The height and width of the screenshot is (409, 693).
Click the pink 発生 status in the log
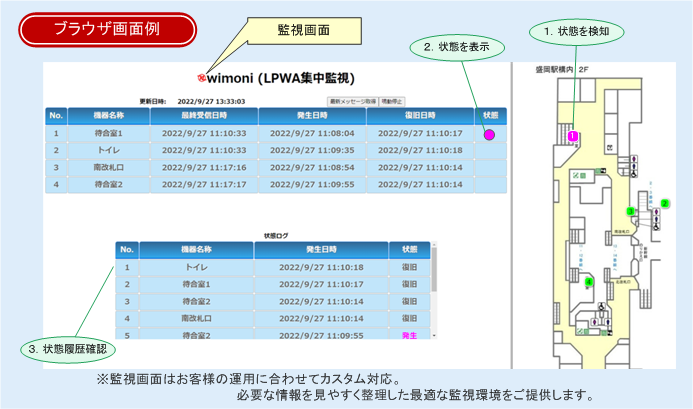[409, 335]
